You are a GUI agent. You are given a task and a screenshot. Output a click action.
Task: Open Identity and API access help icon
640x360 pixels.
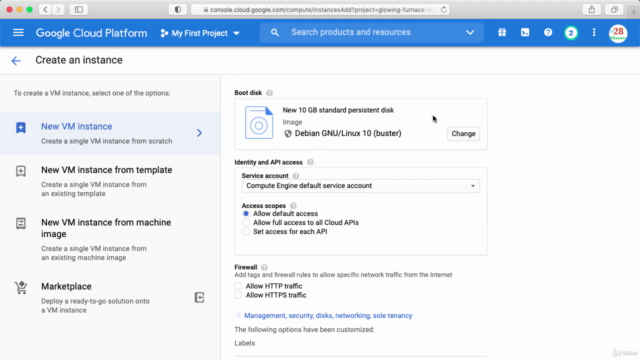[310, 162]
